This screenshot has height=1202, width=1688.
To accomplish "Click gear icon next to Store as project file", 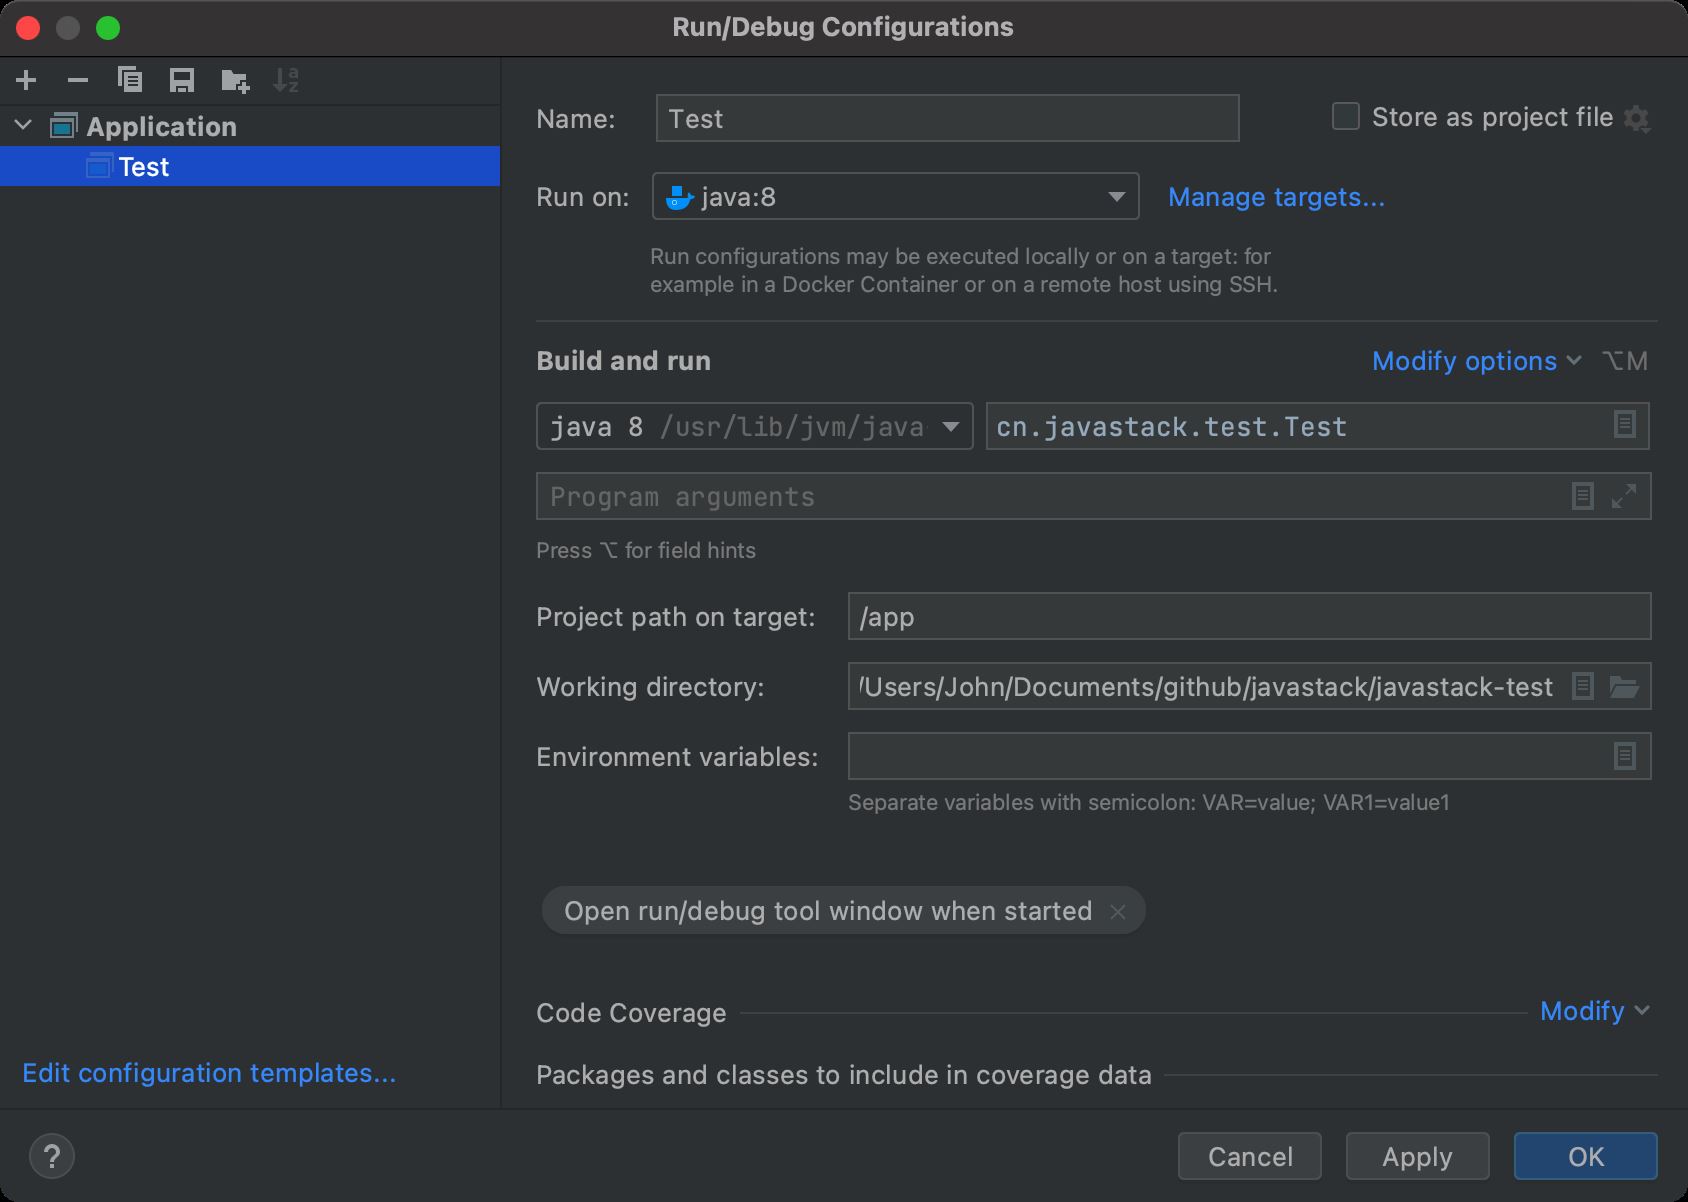I will [x=1637, y=119].
